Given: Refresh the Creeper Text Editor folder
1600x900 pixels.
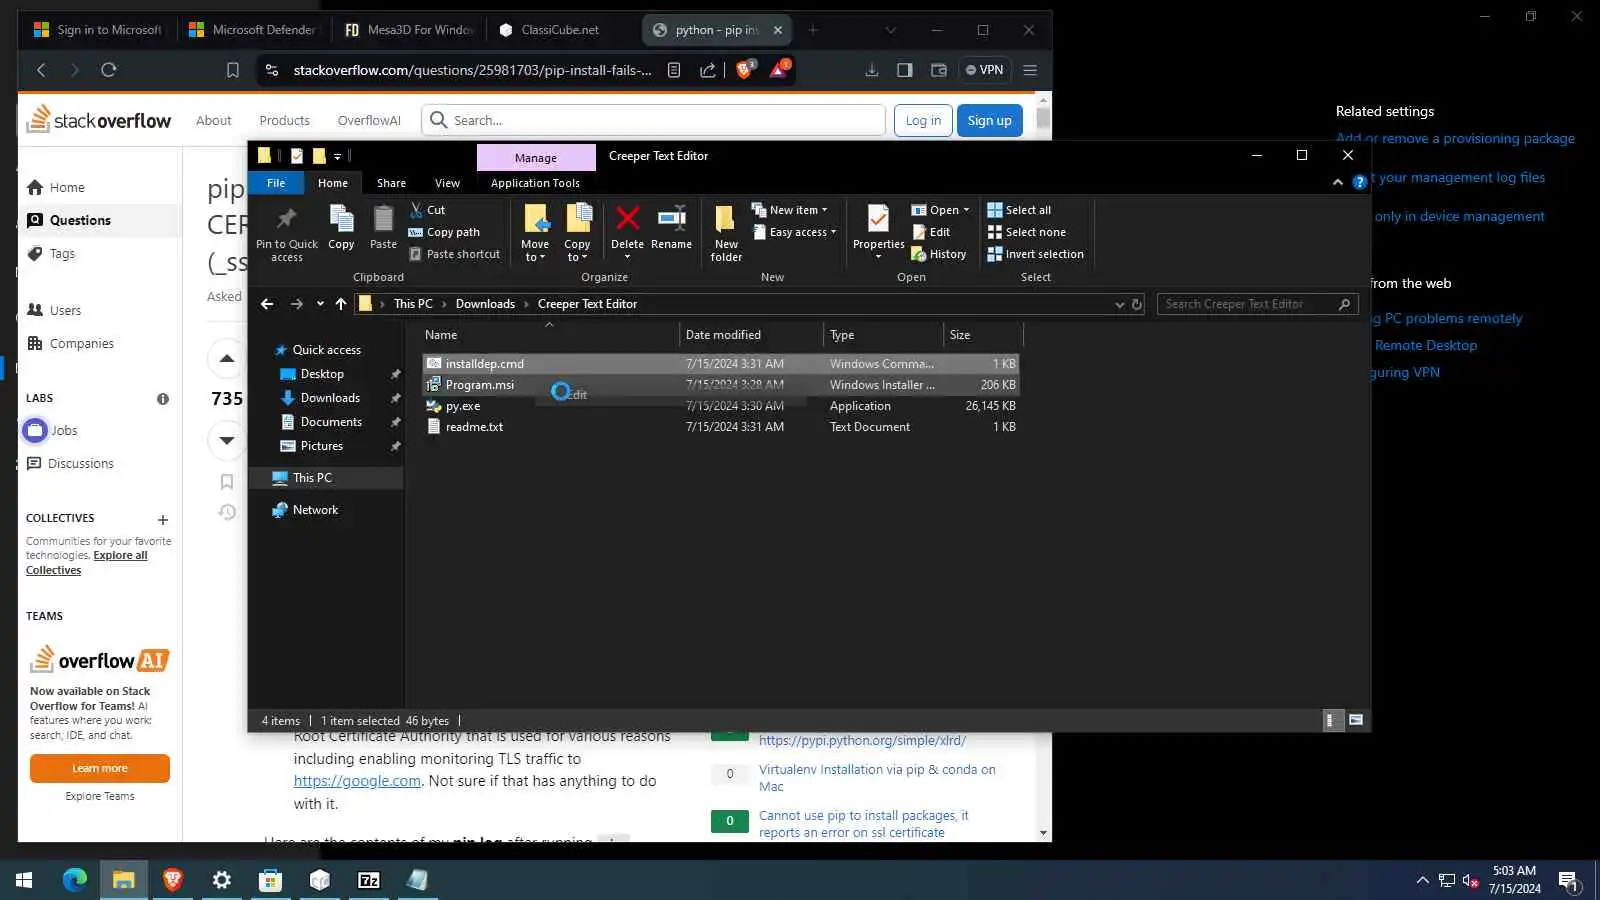Looking at the screenshot, I should (x=1137, y=304).
